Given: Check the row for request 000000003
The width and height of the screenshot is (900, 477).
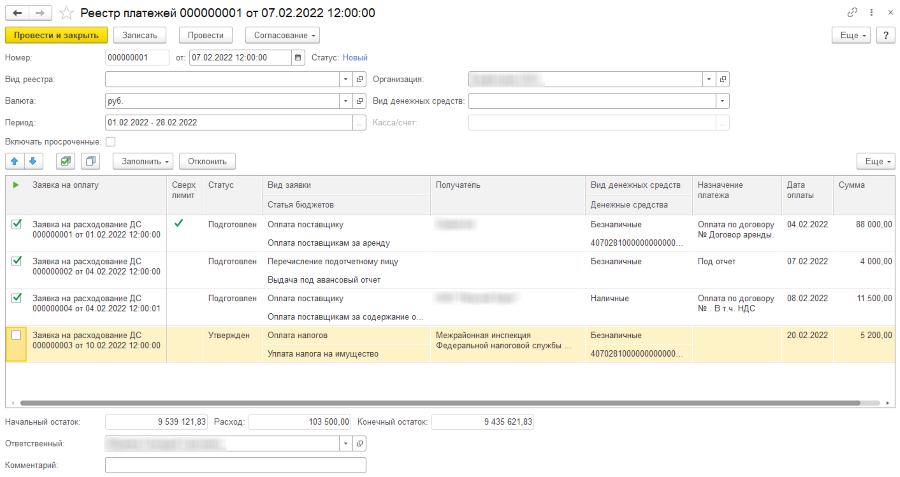Looking at the screenshot, I should [16, 335].
